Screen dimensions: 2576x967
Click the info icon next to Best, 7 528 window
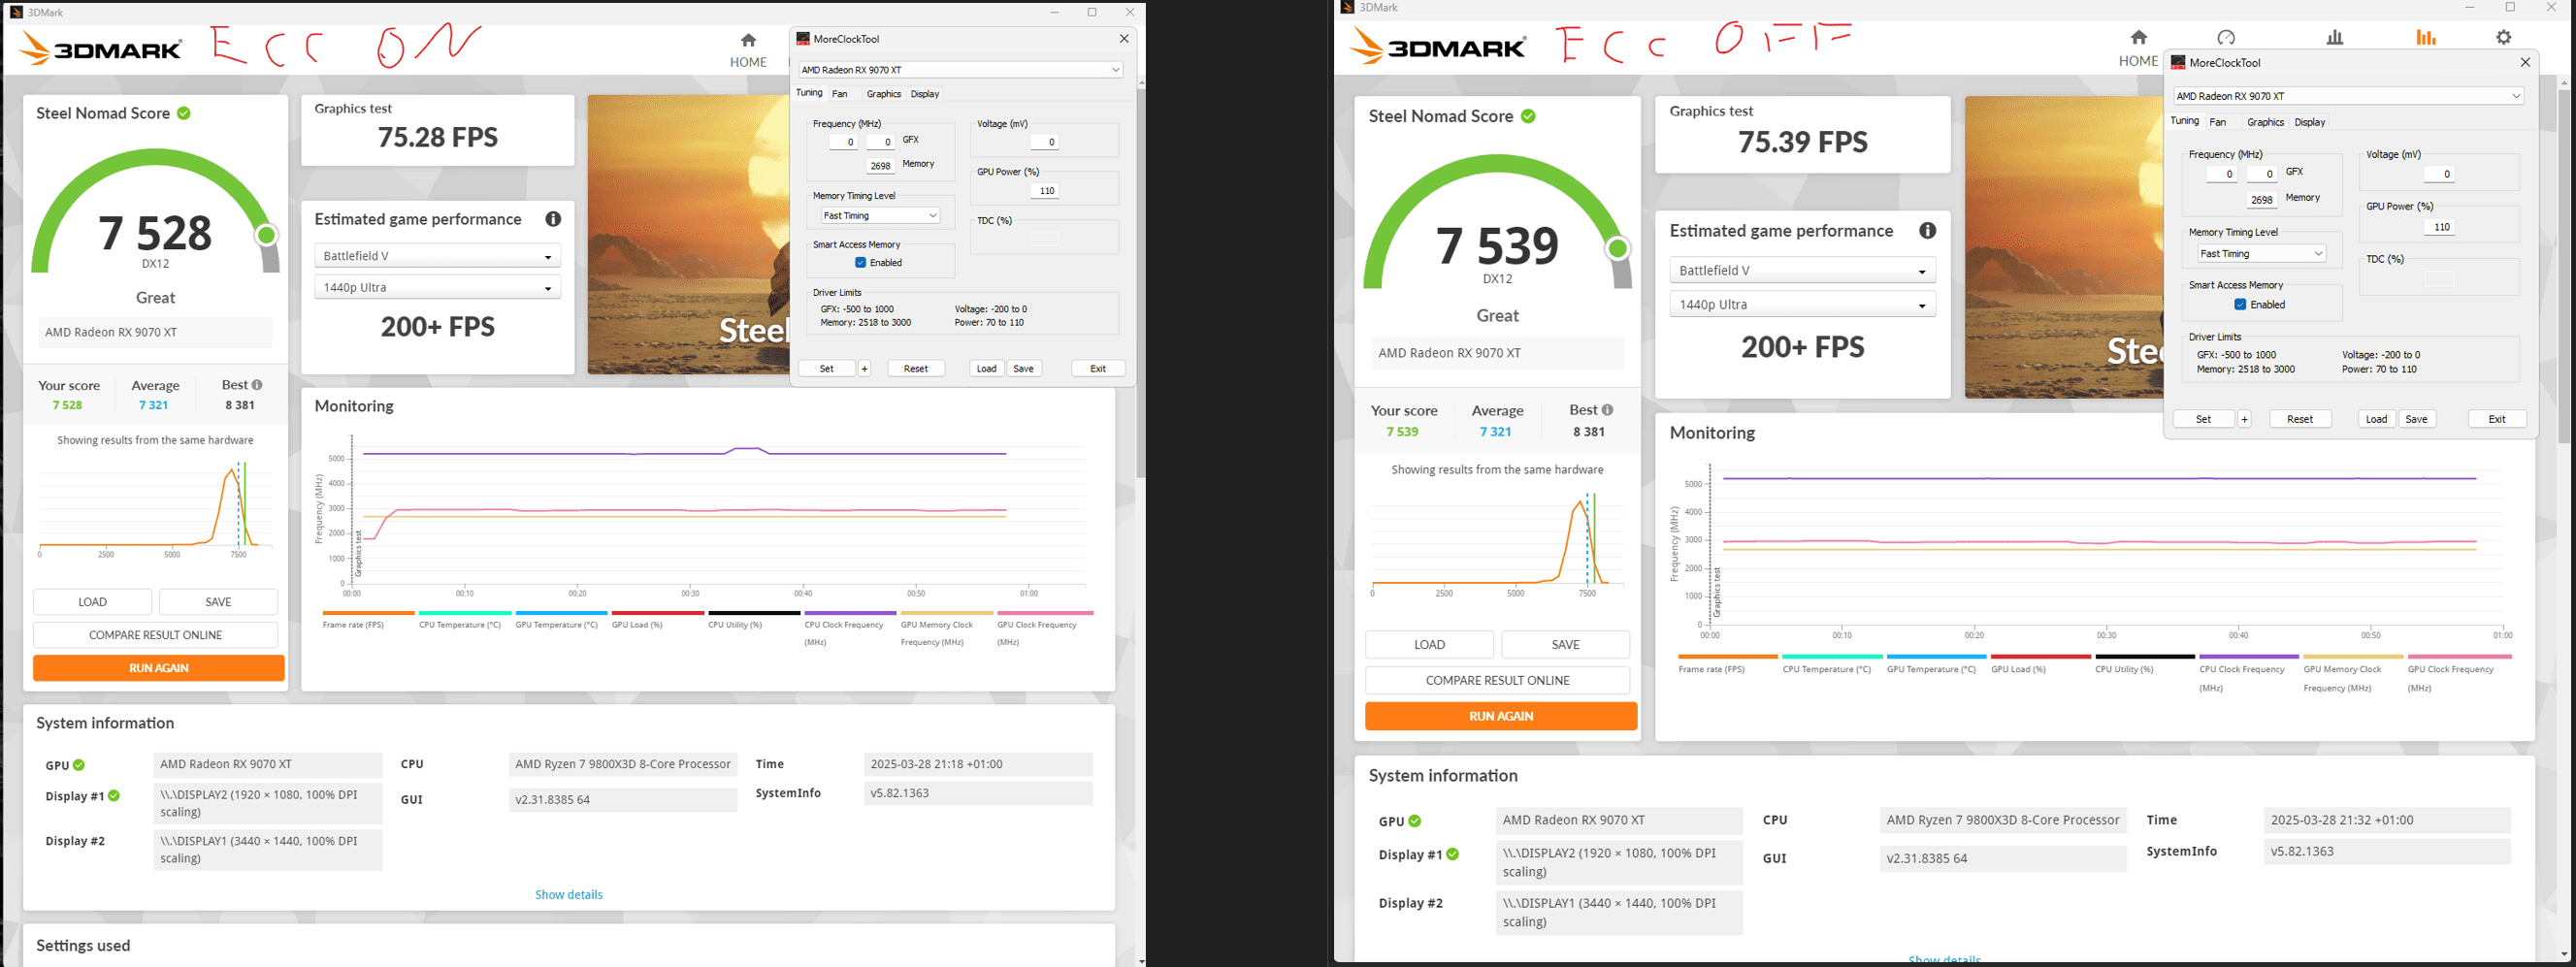pos(257,385)
